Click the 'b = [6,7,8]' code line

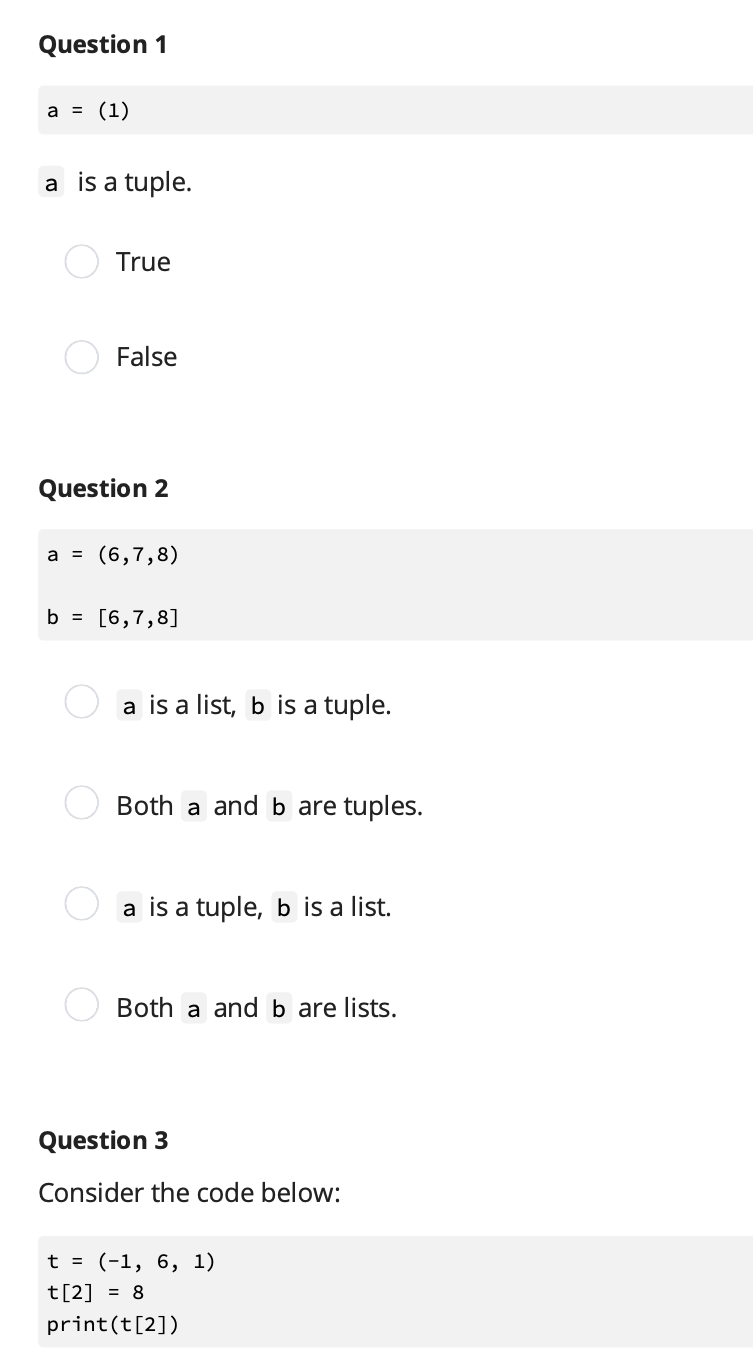pos(113,617)
